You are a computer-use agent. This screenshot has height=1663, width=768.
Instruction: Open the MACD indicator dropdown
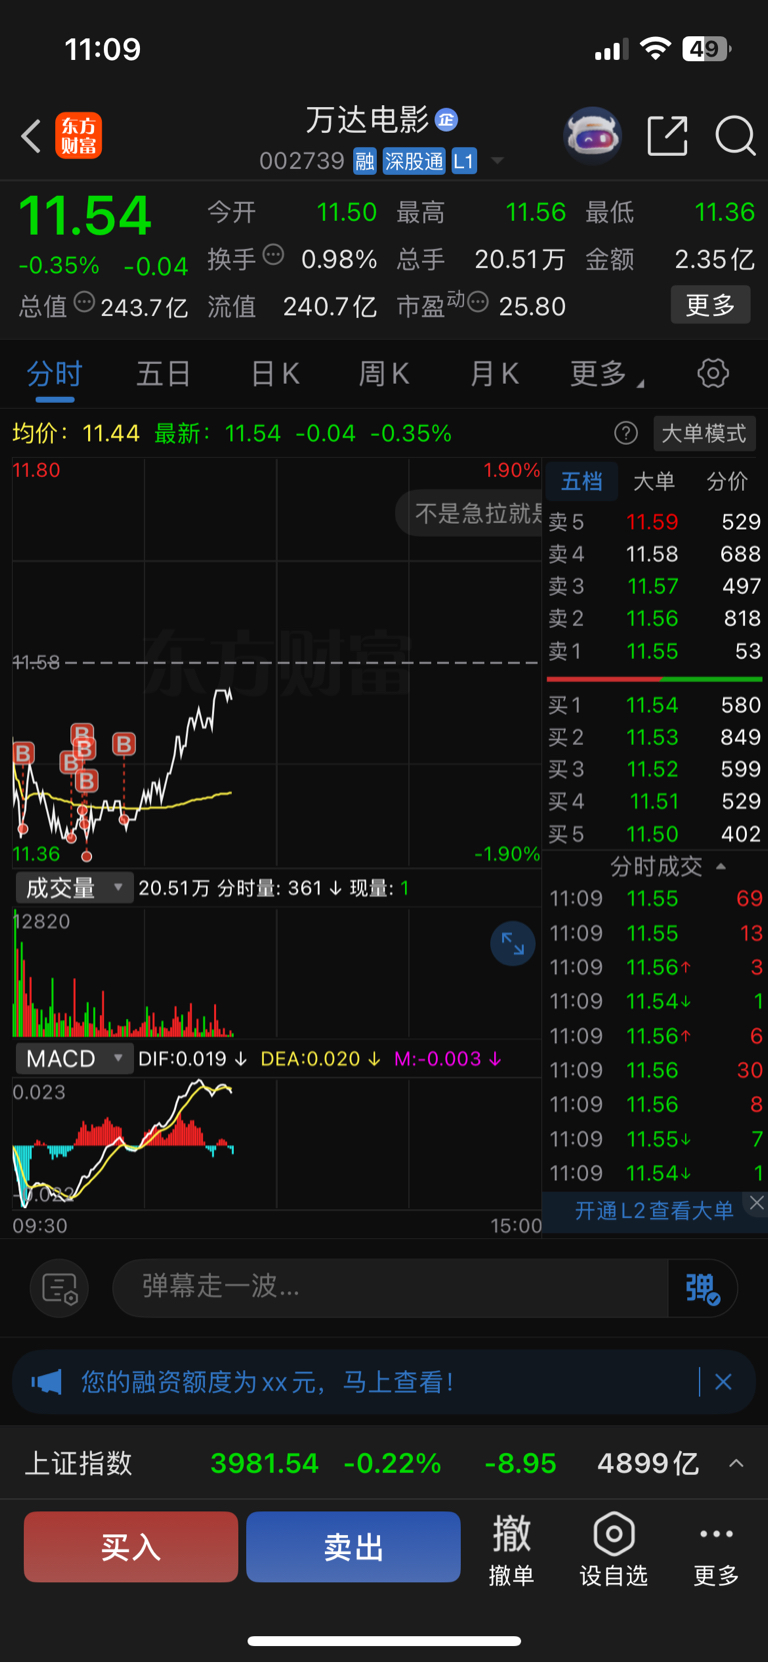click(x=75, y=1059)
